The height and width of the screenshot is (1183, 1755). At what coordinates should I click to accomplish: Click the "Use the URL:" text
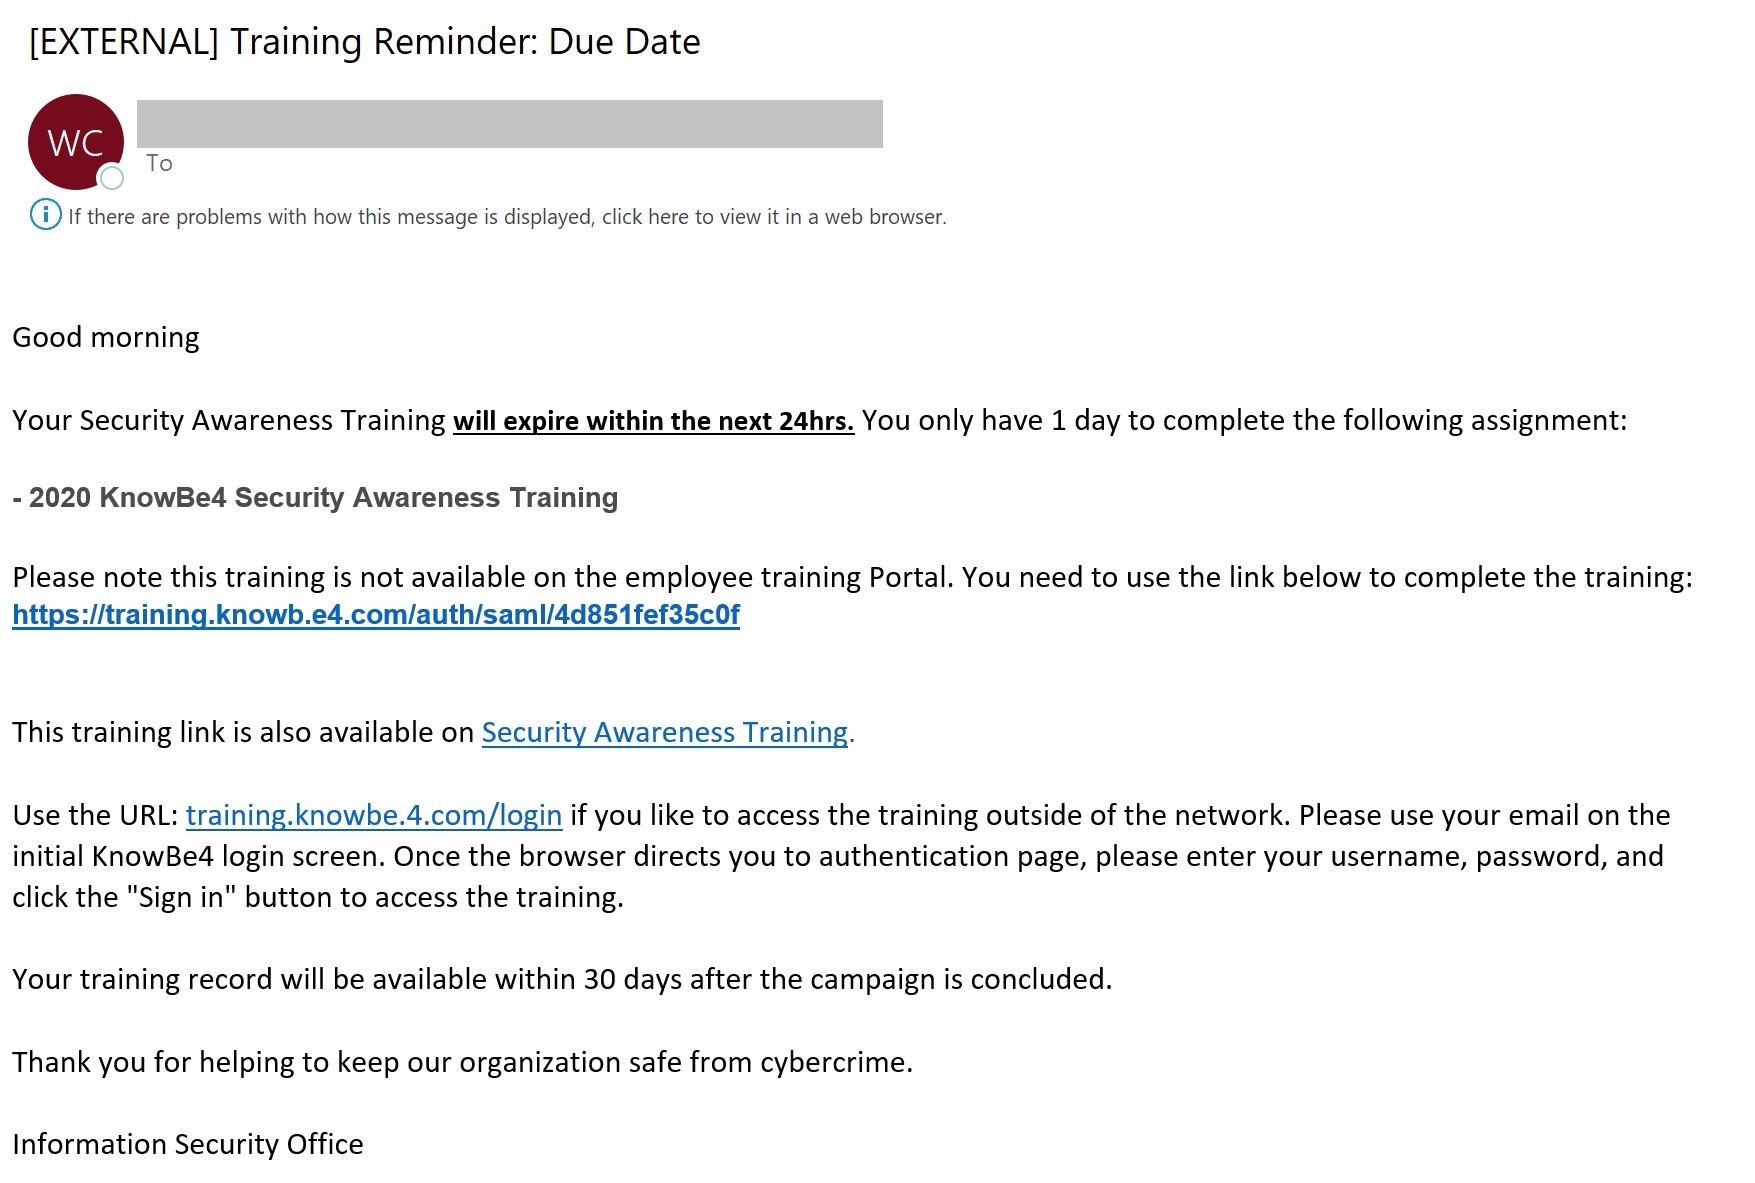[95, 815]
